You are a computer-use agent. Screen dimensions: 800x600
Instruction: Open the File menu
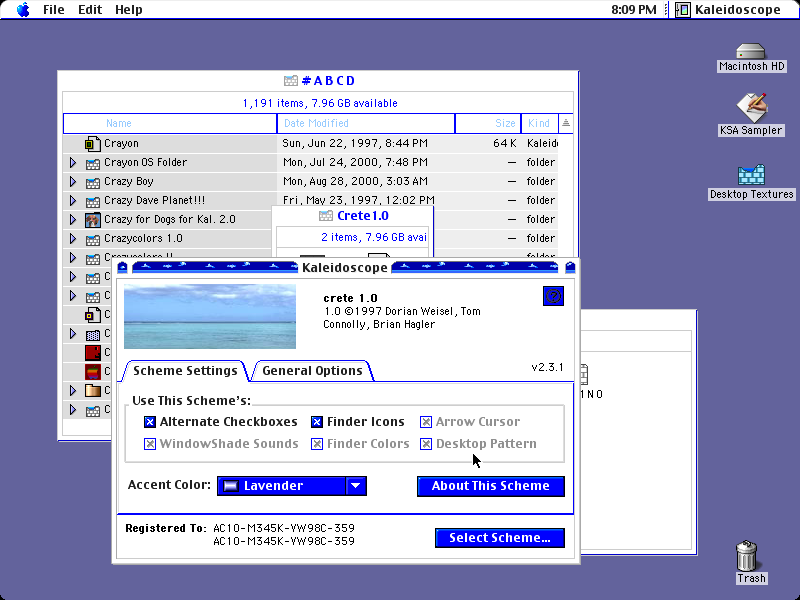tap(54, 10)
